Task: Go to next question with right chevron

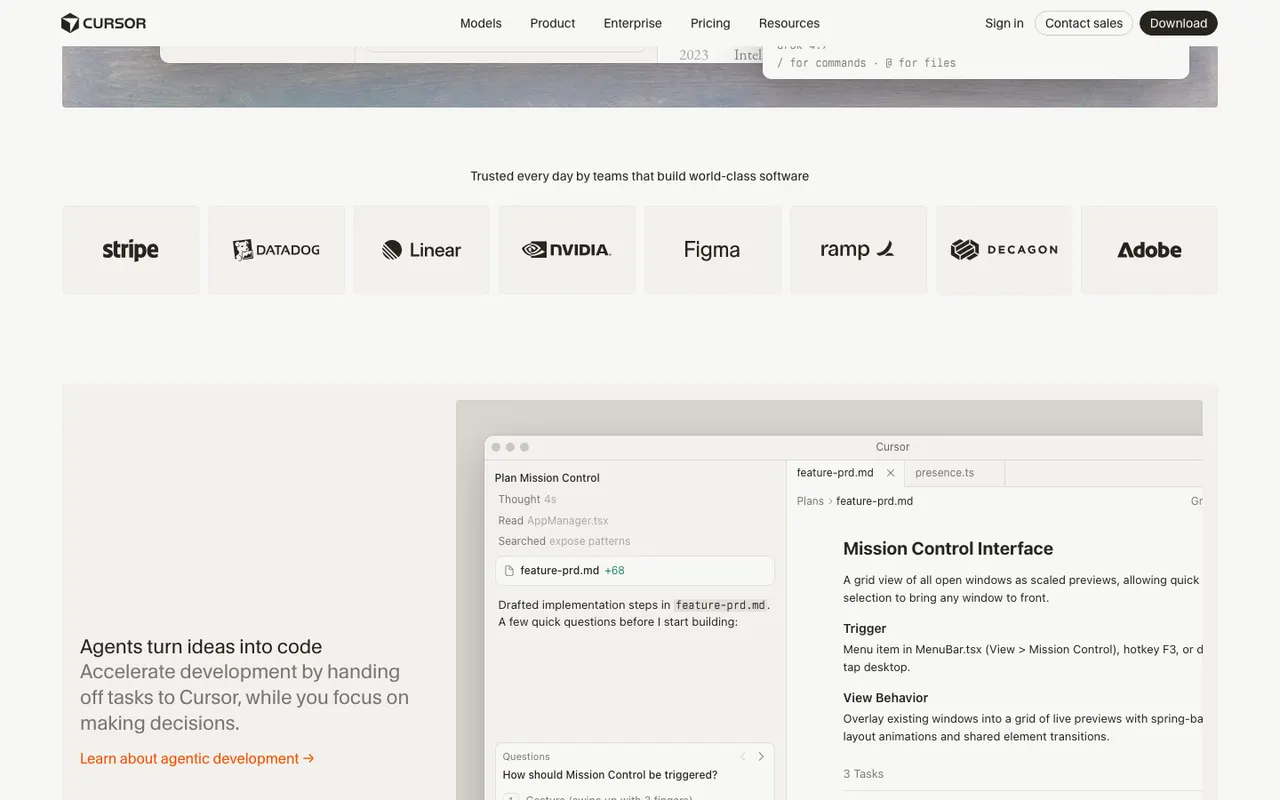Action: [x=761, y=757]
